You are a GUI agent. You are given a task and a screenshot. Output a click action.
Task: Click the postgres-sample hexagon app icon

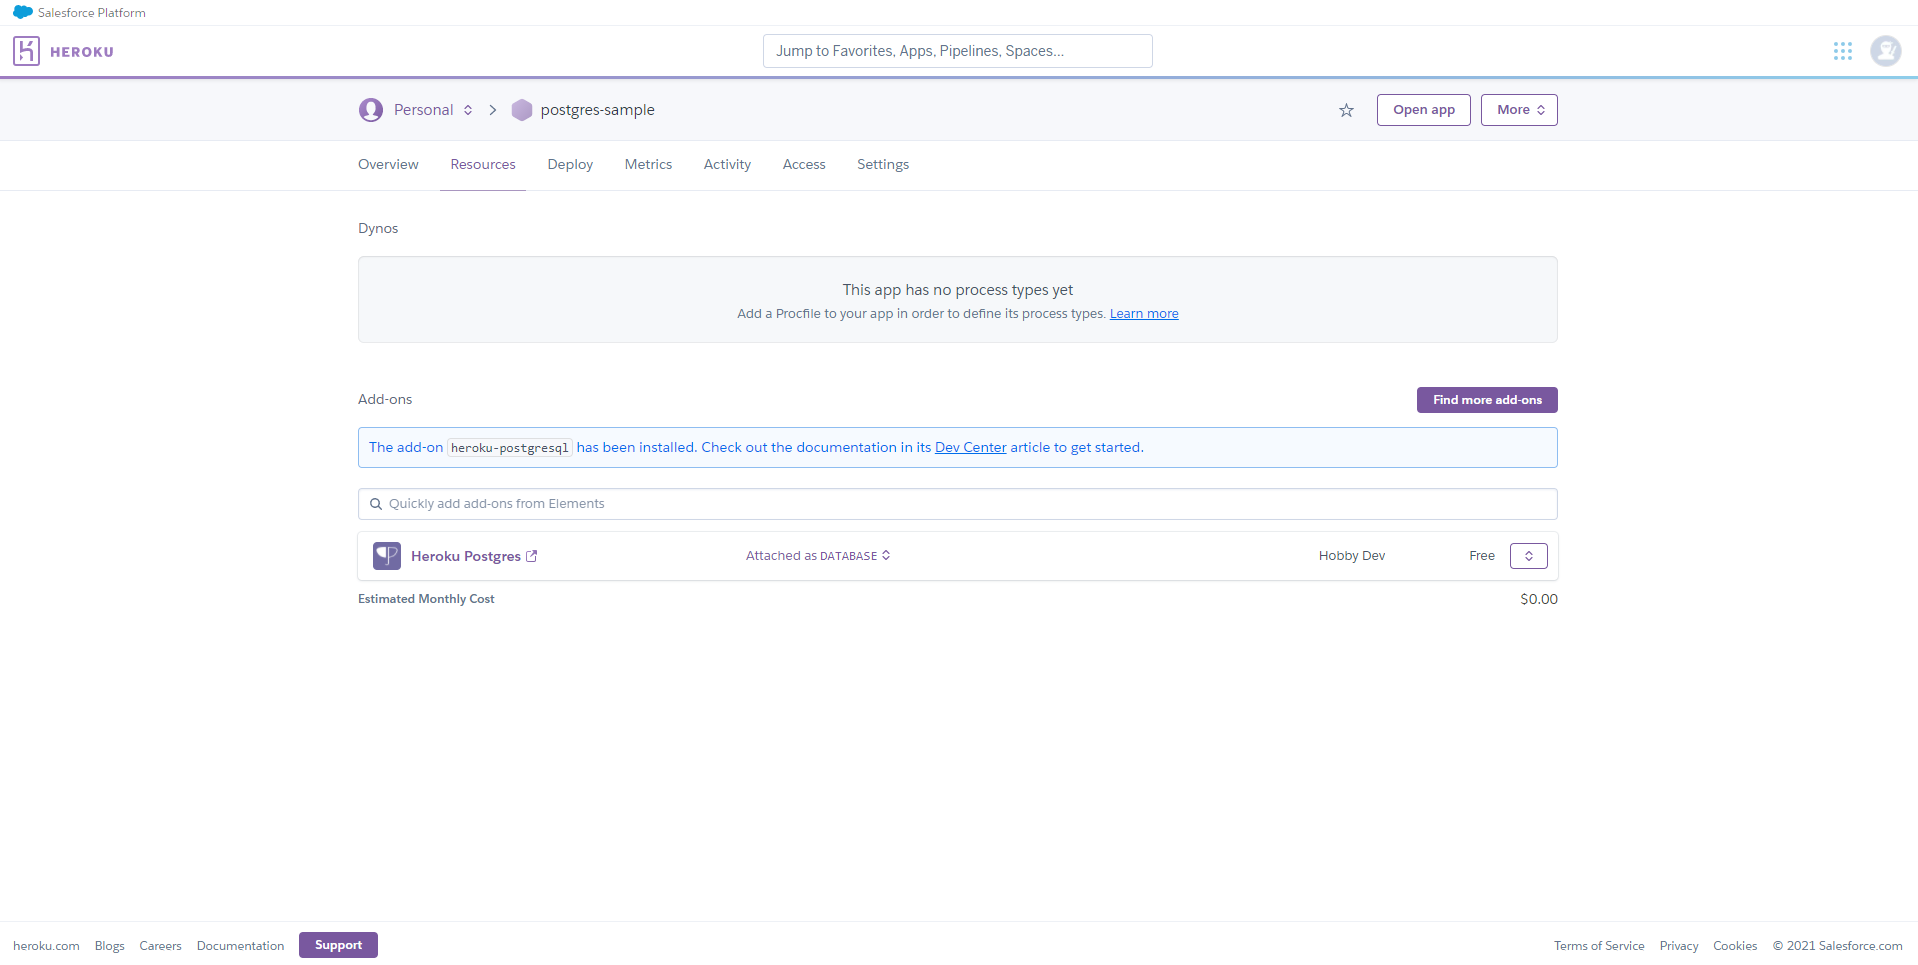pos(522,110)
